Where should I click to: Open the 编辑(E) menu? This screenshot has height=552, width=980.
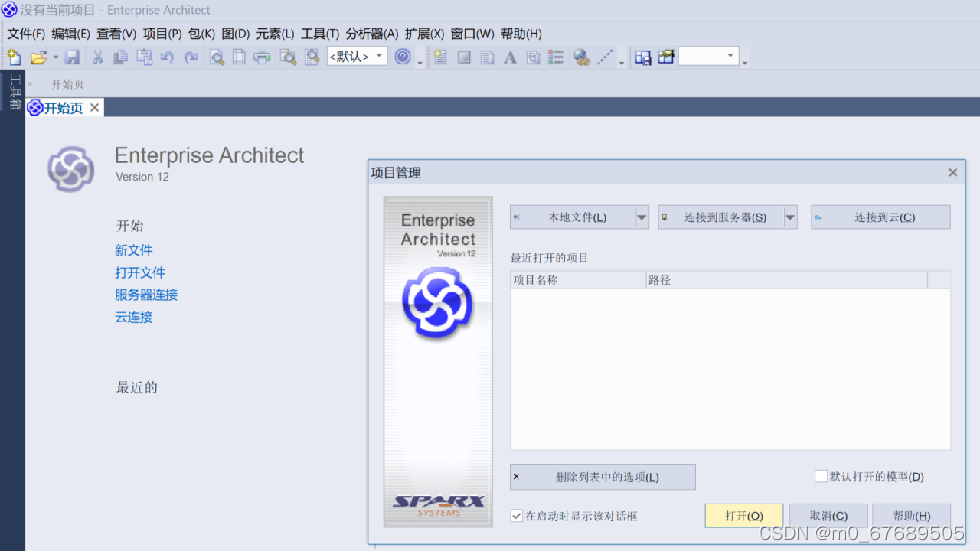(71, 34)
